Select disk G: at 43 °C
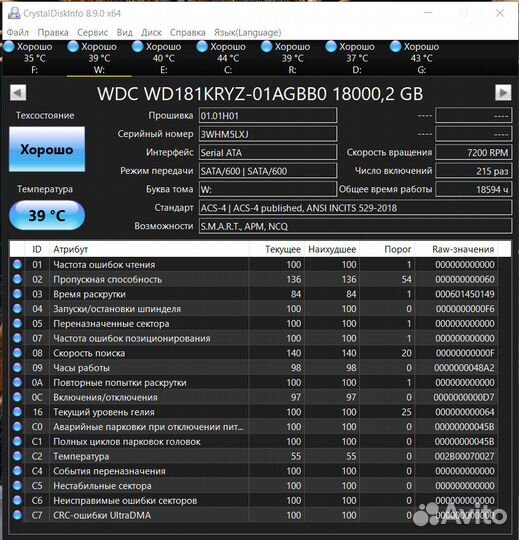This screenshot has height=540, width=519. [421, 58]
